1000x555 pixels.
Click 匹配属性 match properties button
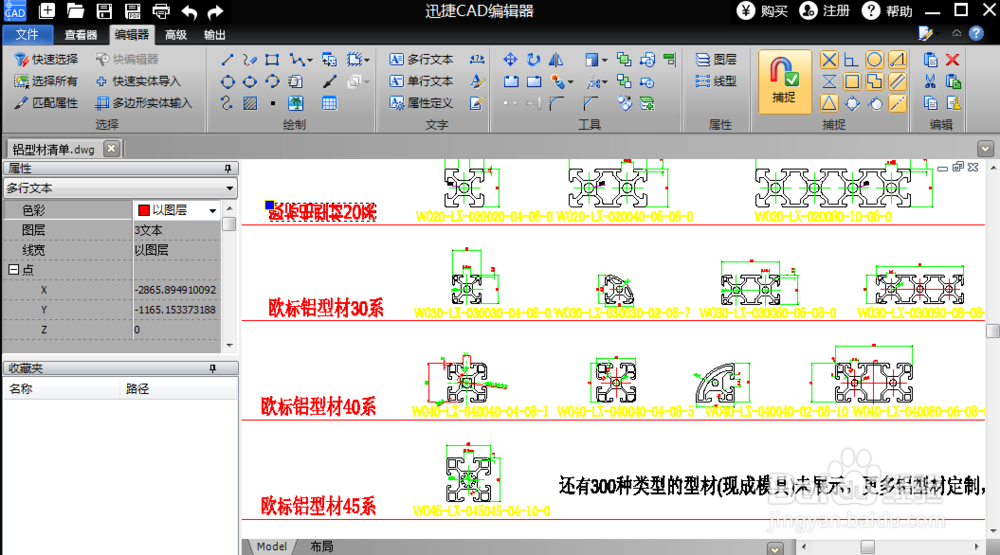tap(47, 103)
